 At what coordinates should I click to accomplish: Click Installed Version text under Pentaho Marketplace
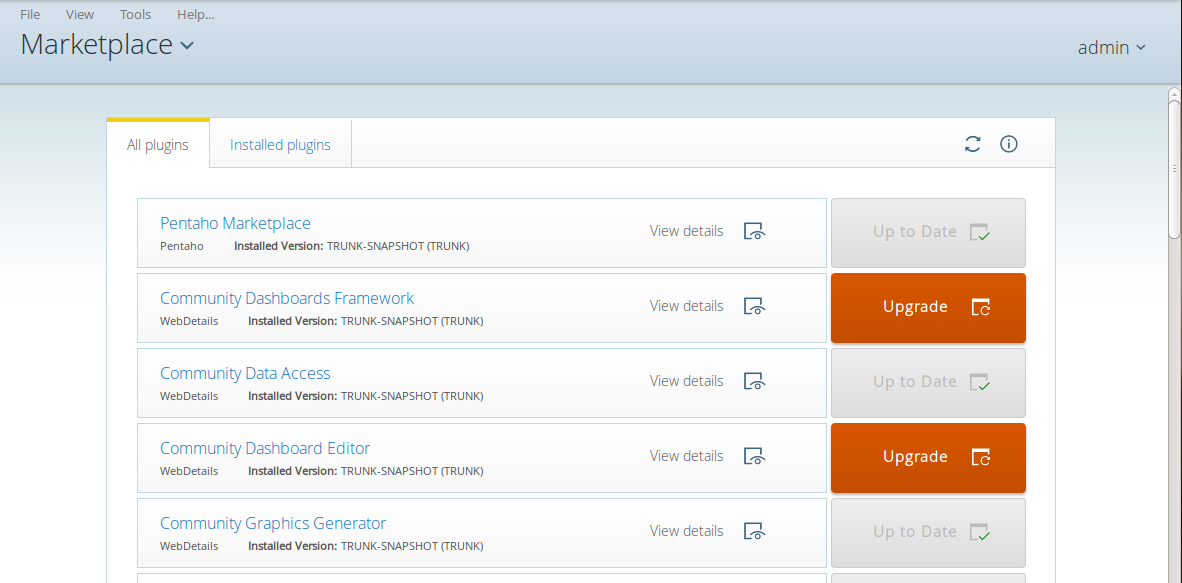[351, 246]
